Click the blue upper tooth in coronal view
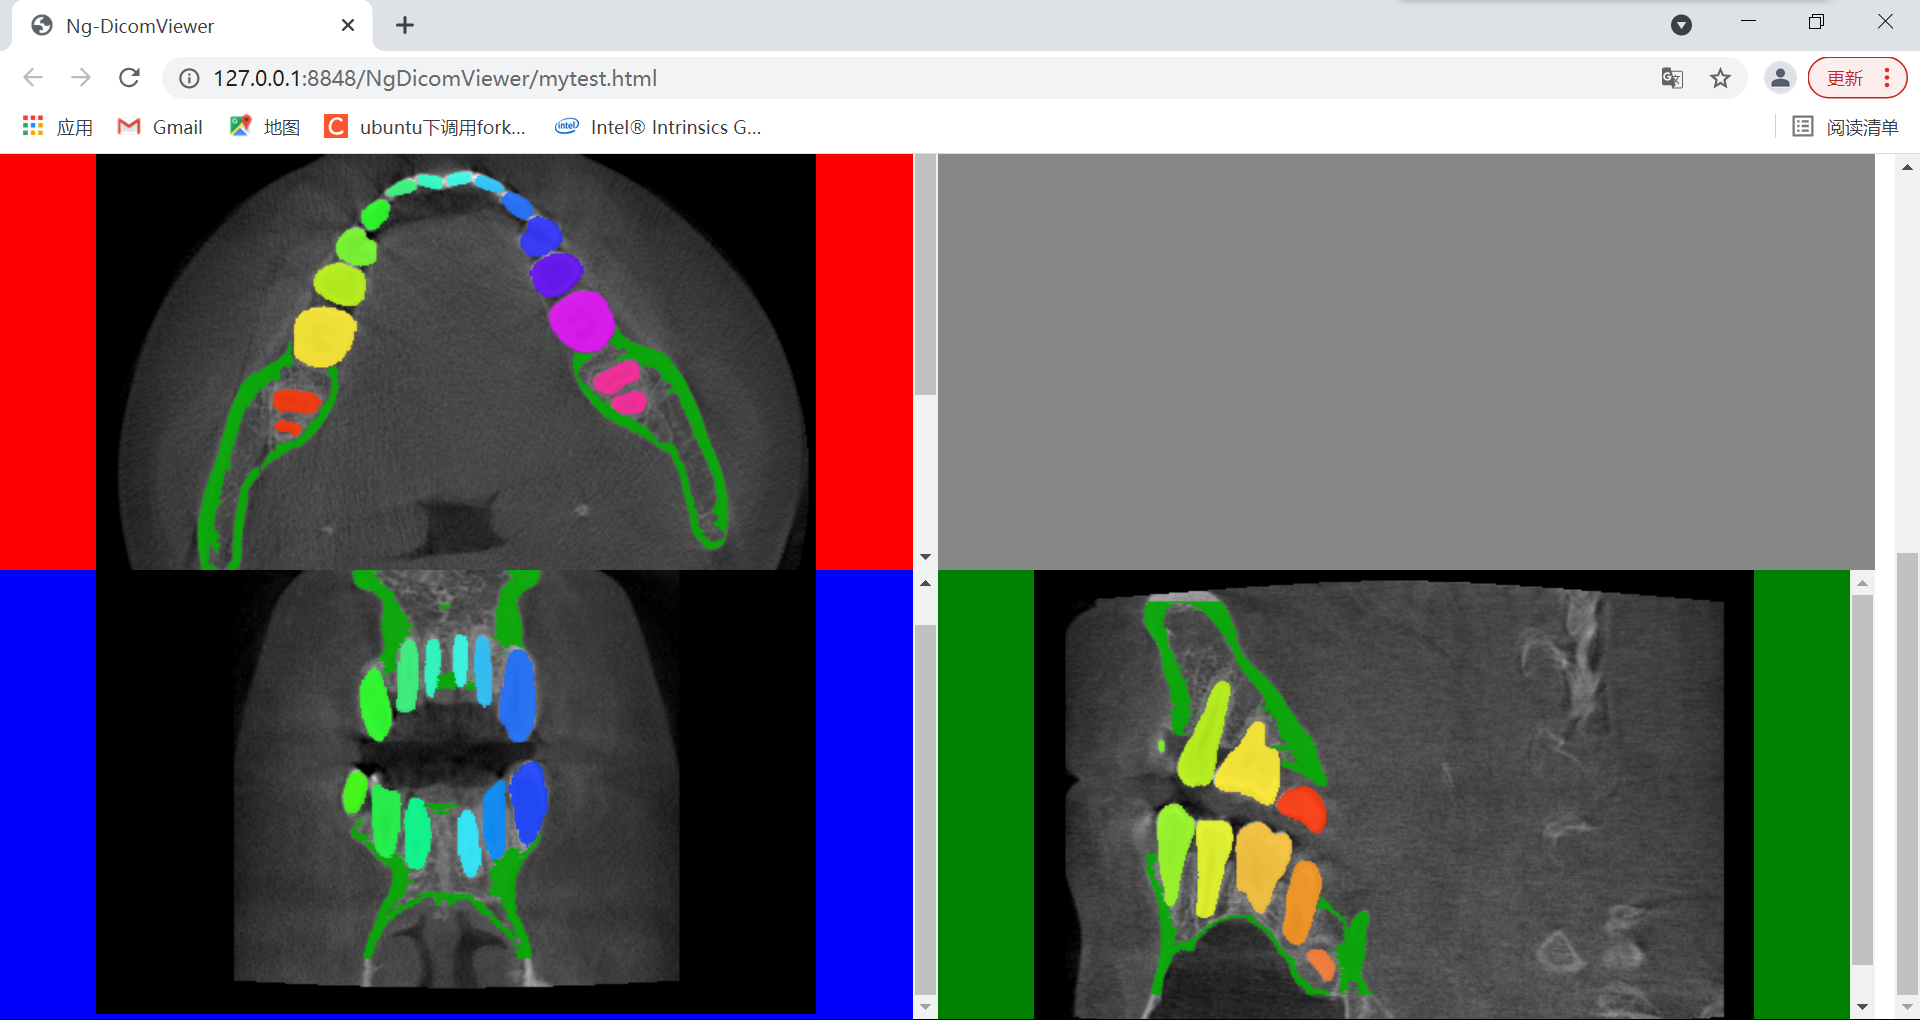Screen dimensions: 1920x1020 pyautogui.click(x=519, y=694)
